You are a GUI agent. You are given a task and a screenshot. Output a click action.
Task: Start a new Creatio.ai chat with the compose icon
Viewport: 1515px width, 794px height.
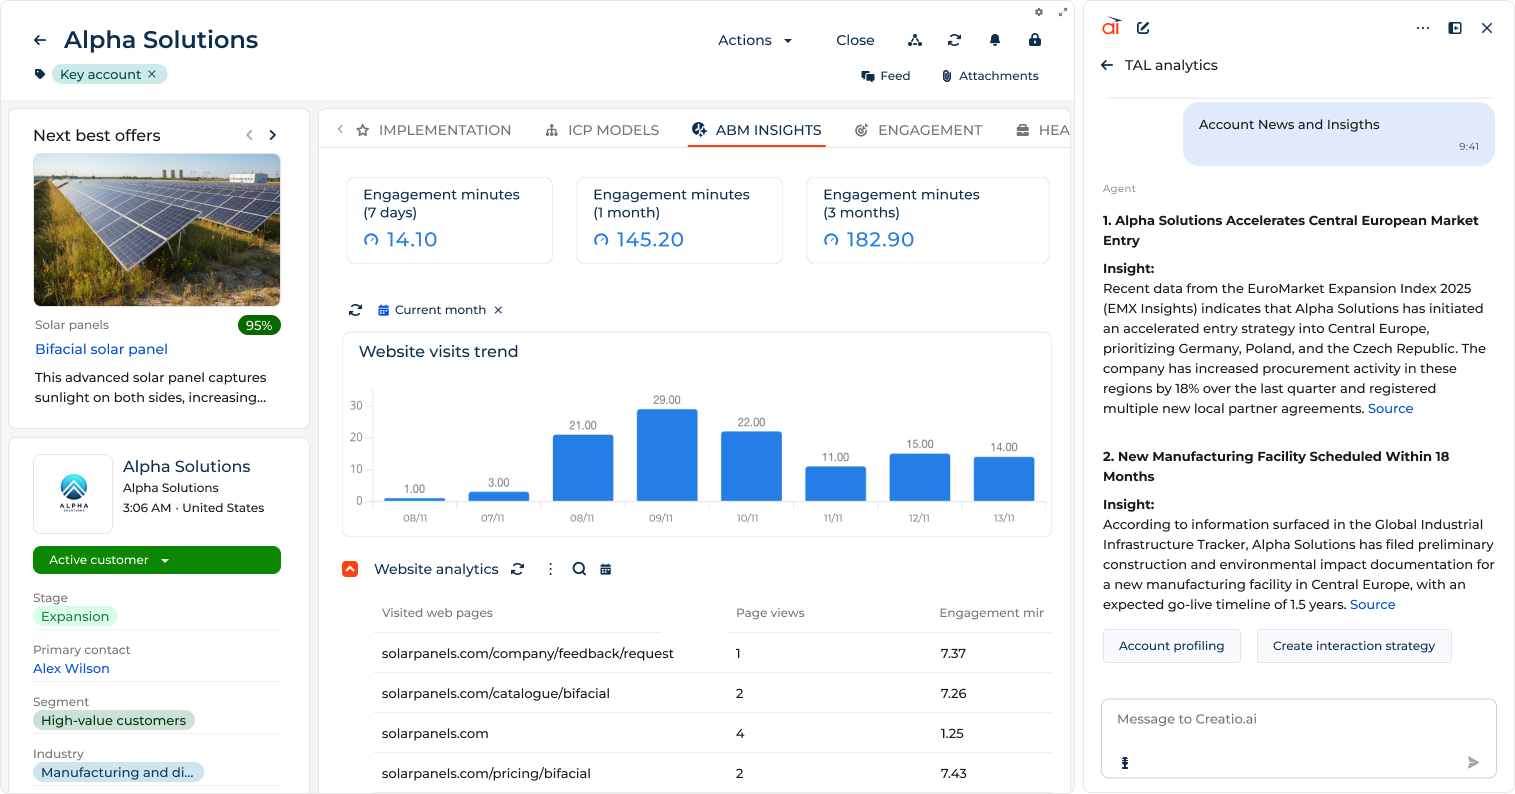1142,28
